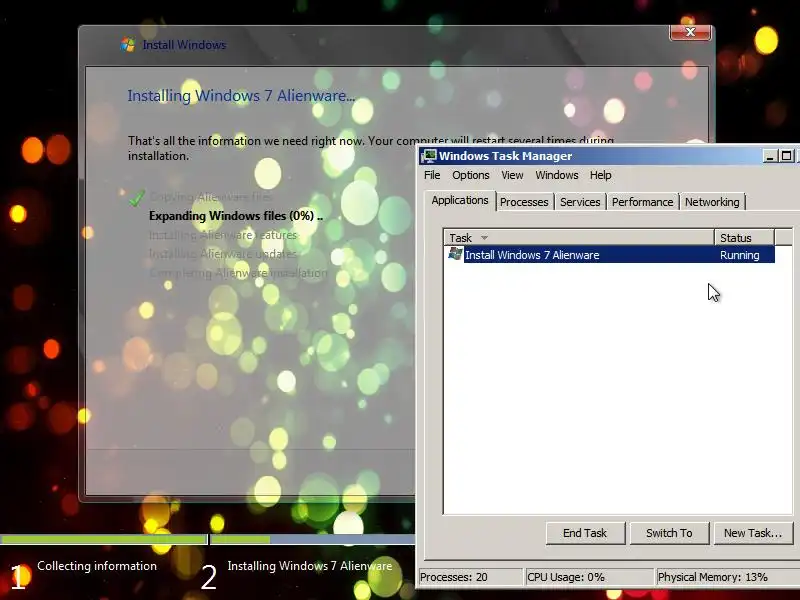Click the Status column header
Viewport: 800px width, 600px height.
click(744, 238)
